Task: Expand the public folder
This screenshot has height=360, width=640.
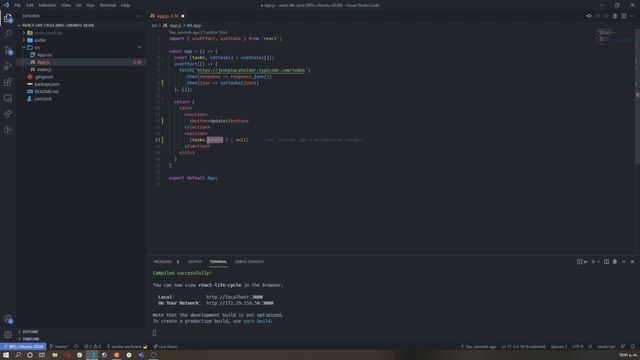Action: pos(40,40)
